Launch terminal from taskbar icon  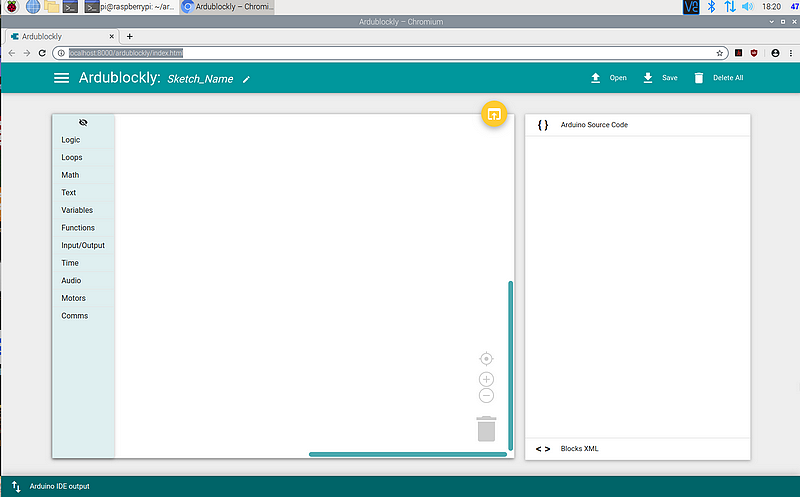tap(70, 7)
